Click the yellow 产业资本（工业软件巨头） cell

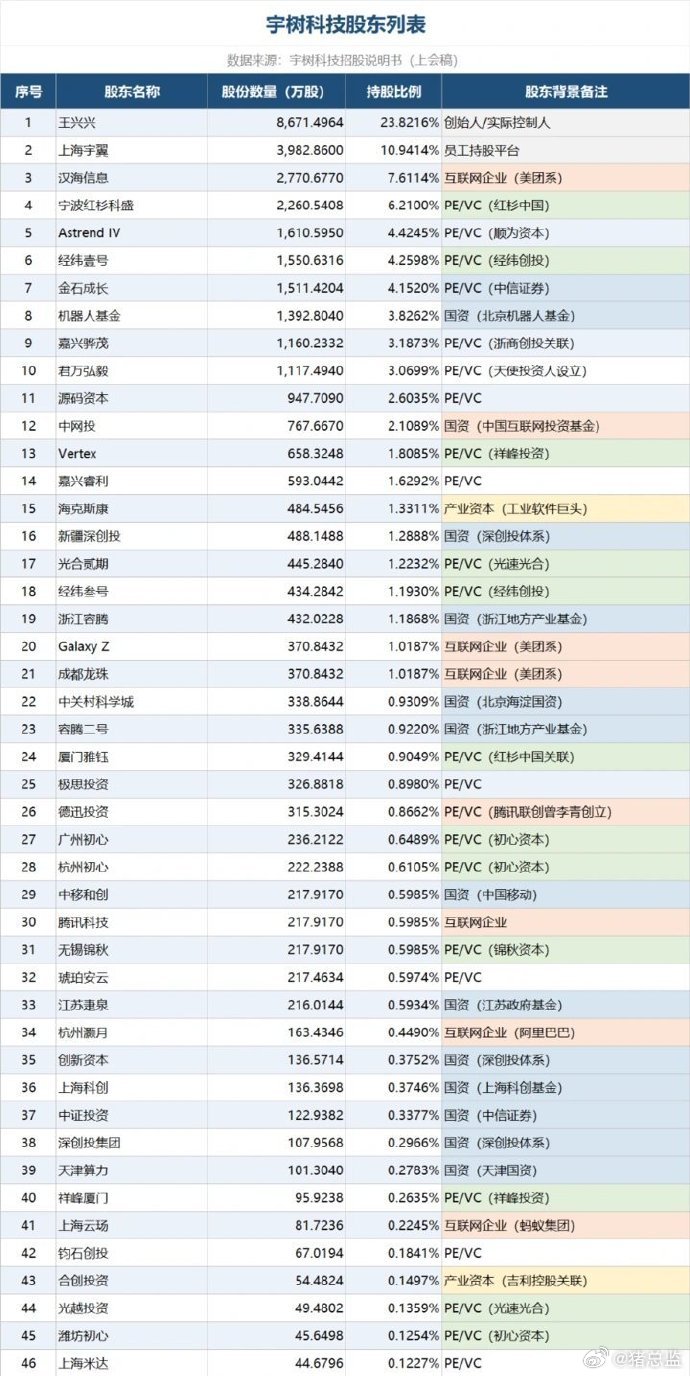(x=566, y=508)
